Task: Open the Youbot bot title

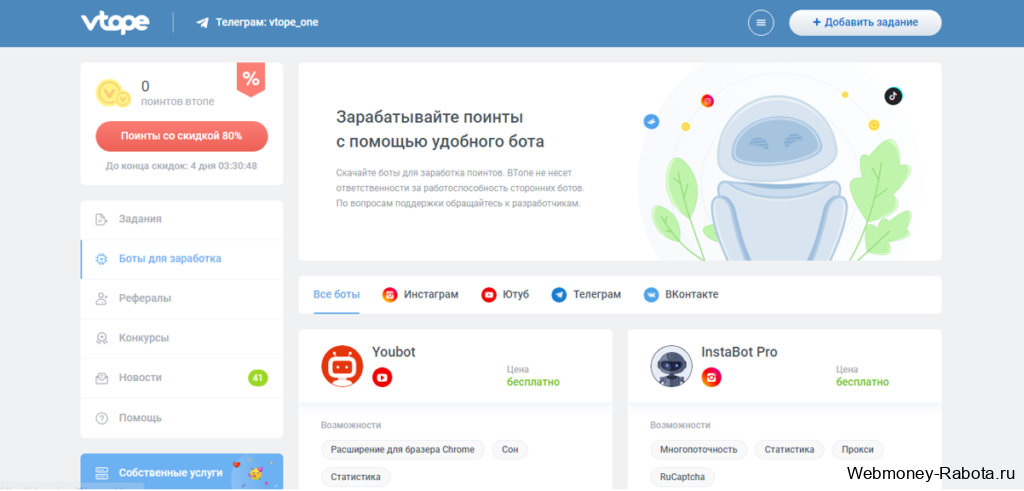Action: [x=394, y=353]
